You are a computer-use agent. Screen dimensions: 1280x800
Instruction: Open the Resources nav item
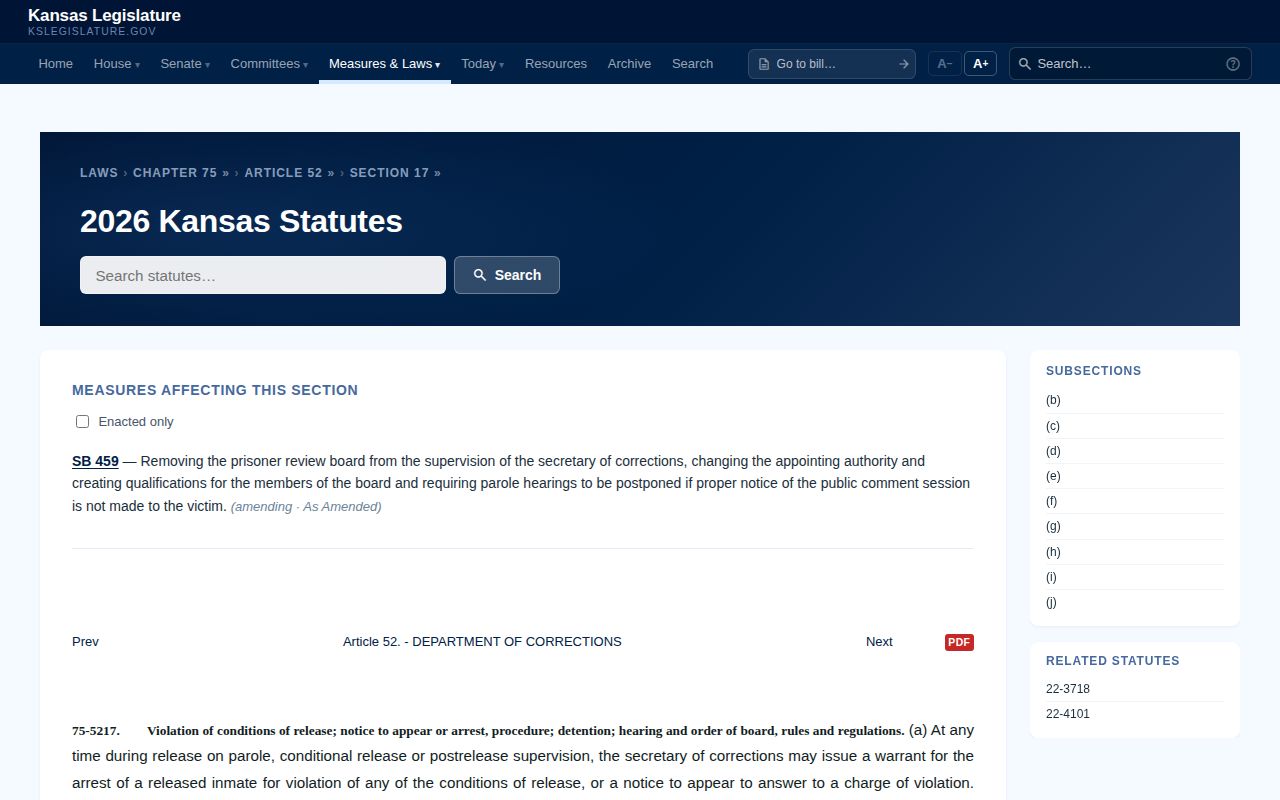(556, 64)
